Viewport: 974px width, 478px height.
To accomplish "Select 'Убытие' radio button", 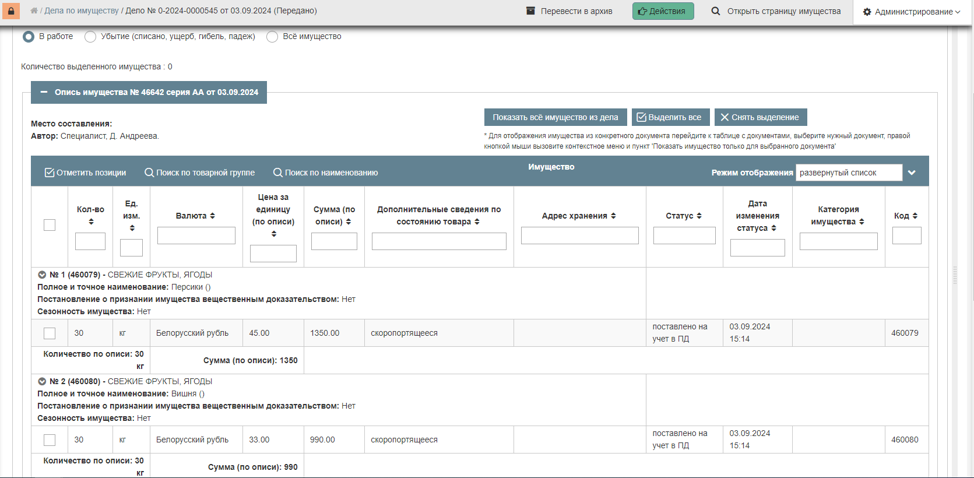I will [x=91, y=37].
